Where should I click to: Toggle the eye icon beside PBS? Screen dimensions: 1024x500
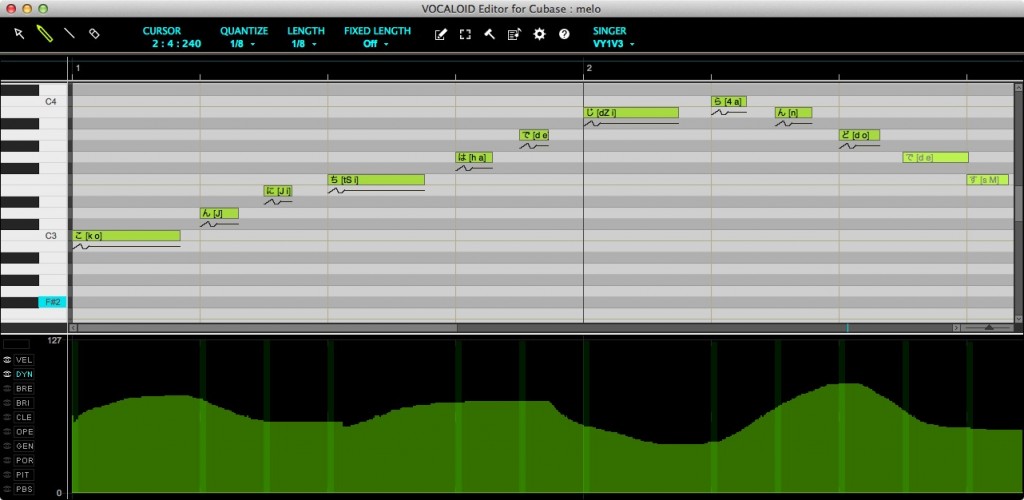(7, 489)
